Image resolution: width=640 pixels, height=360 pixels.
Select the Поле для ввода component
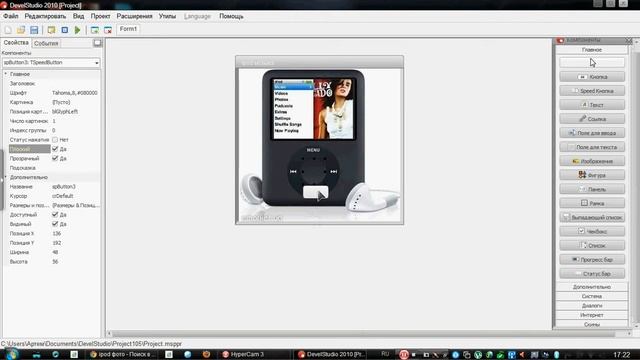(x=592, y=133)
